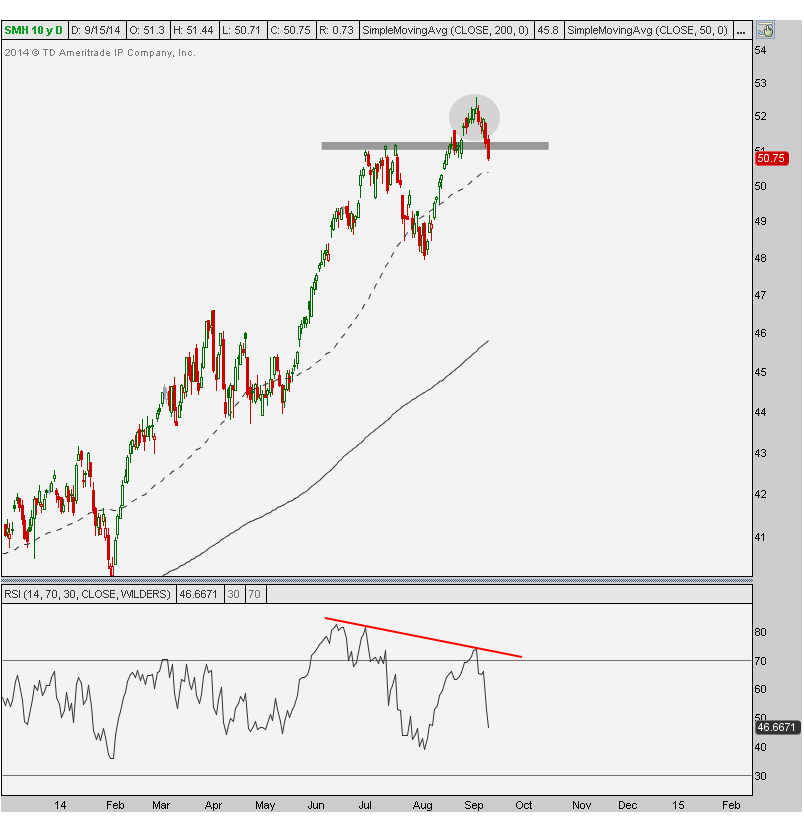Click the header close readout C: 50.75
The image size is (804, 836).
tap(291, 30)
